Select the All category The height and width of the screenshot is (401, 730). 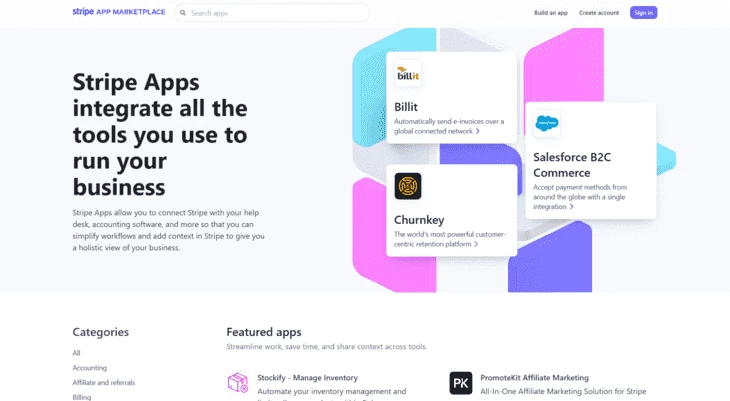coord(76,353)
